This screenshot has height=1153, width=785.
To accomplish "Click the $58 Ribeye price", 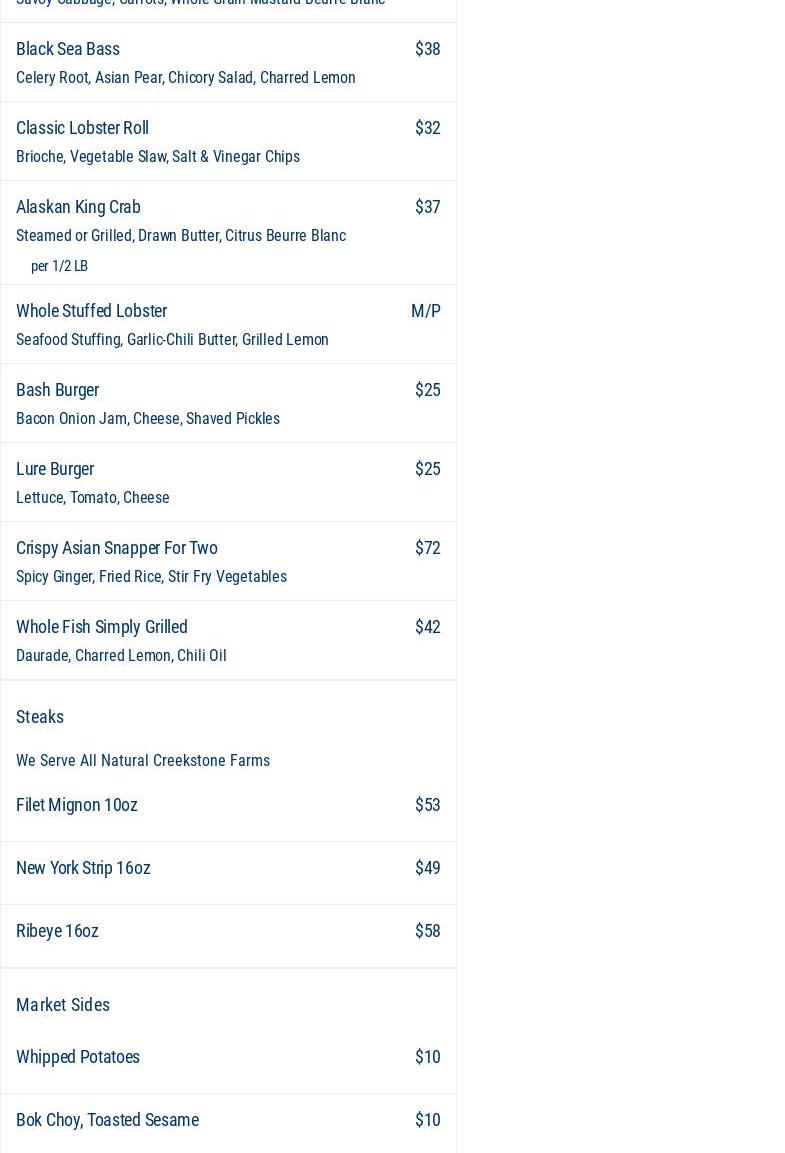I will click(427, 931).
